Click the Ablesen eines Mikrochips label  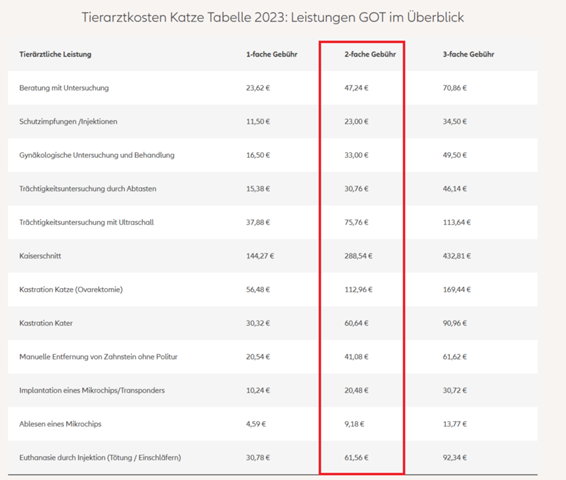pos(60,424)
